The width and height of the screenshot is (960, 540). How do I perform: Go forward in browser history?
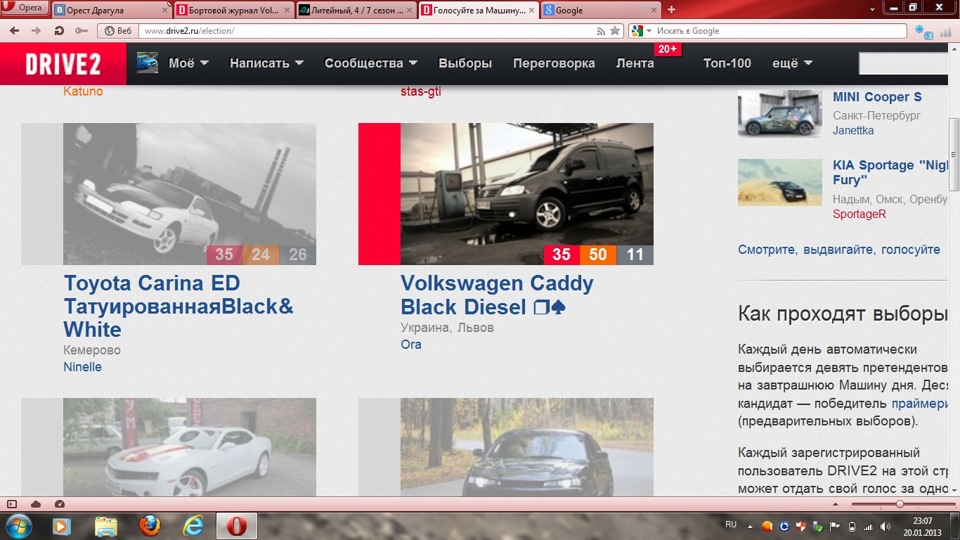pyautogui.click(x=36, y=31)
